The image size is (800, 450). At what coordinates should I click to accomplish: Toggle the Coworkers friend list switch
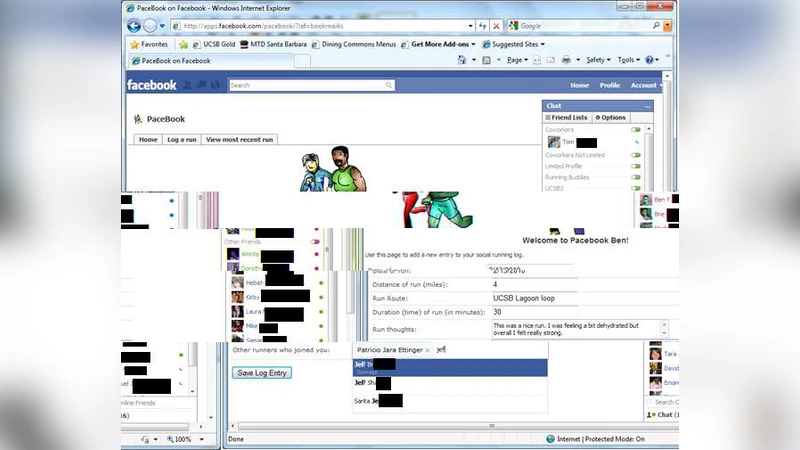tap(636, 130)
